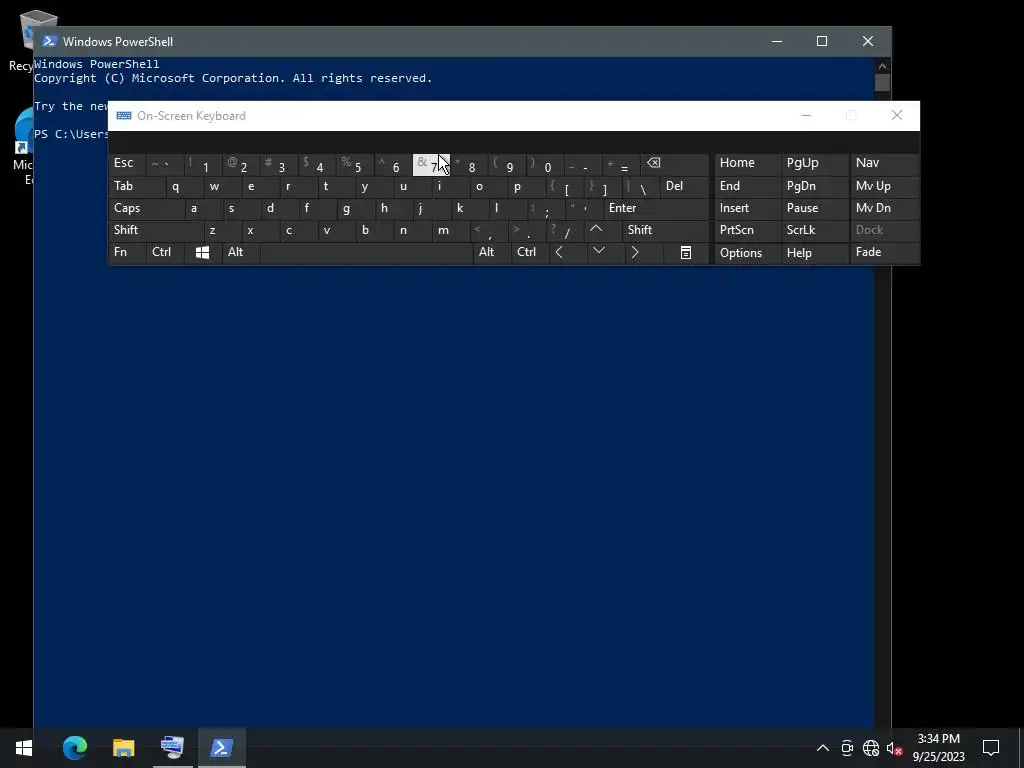Tap the PgUp key
The height and width of the screenshot is (768, 1024).
click(x=814, y=164)
